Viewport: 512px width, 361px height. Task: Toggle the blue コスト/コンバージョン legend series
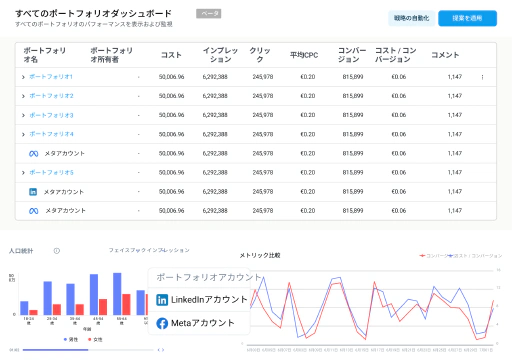pos(475,256)
